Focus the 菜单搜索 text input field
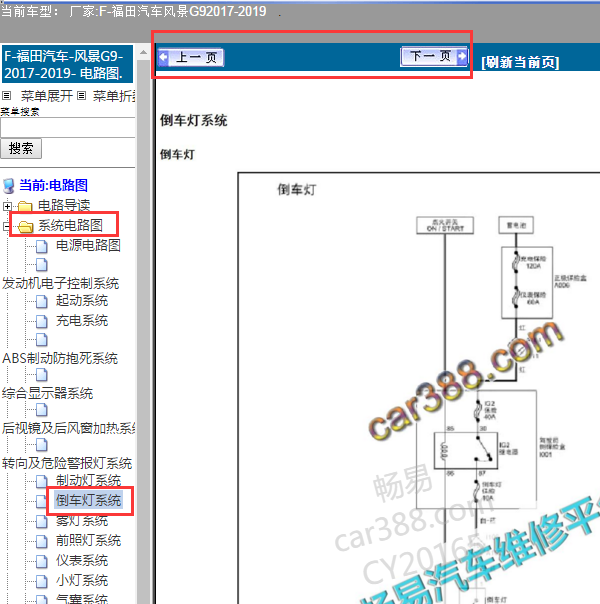 (x=68, y=128)
